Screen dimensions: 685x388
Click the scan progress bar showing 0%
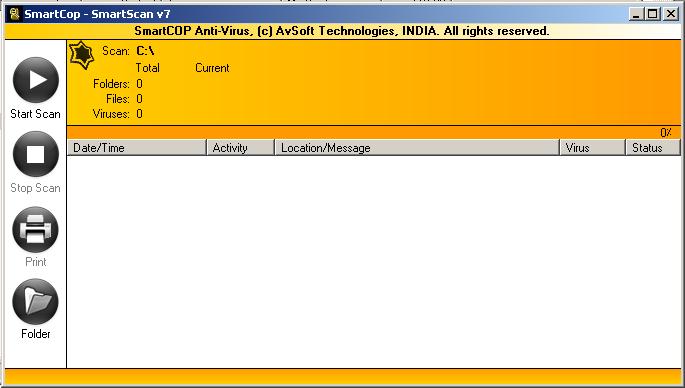[x=374, y=132]
